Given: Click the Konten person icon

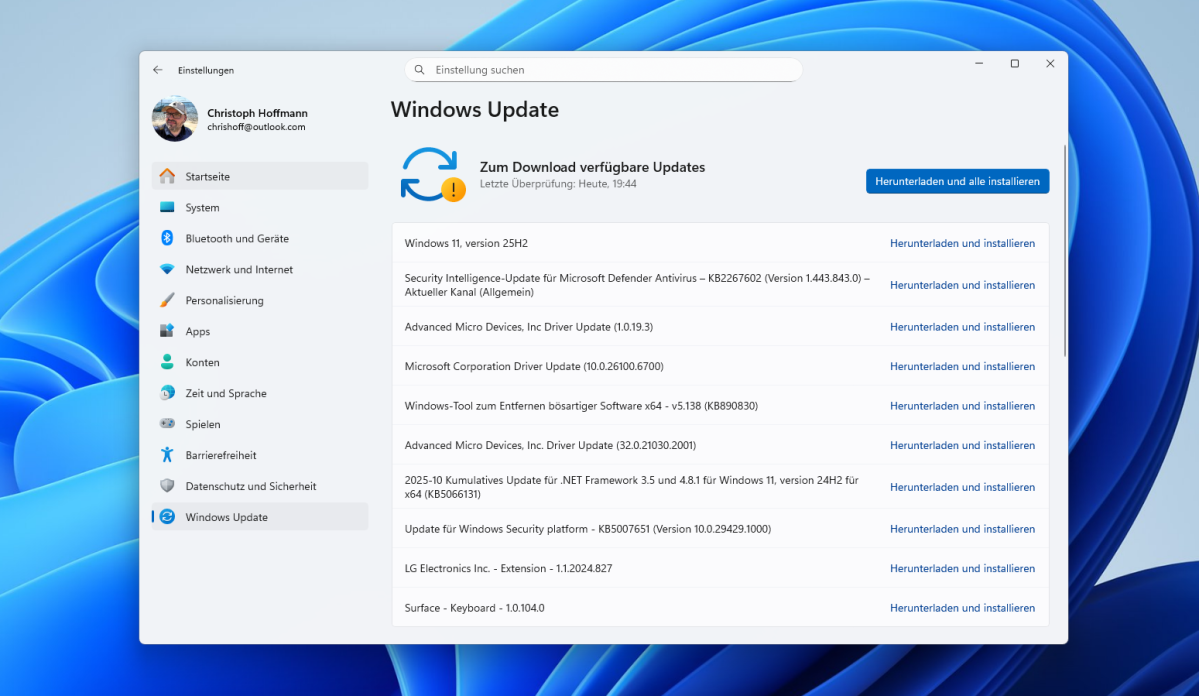Looking at the screenshot, I should tap(167, 362).
